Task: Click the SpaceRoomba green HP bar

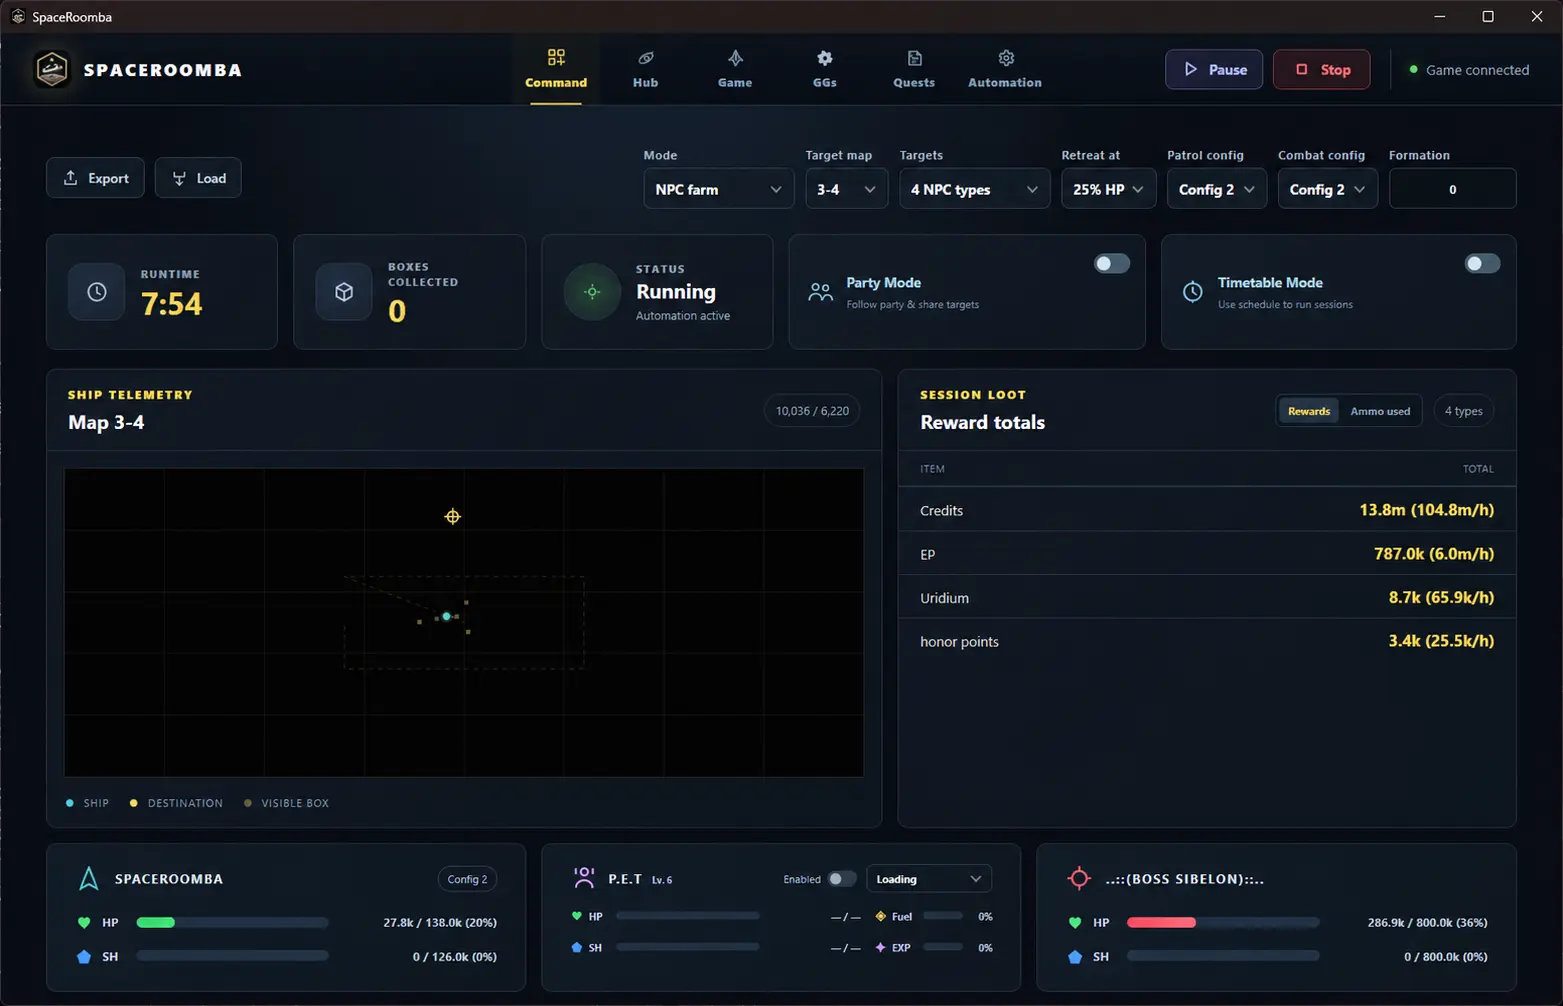Action: pyautogui.click(x=156, y=922)
